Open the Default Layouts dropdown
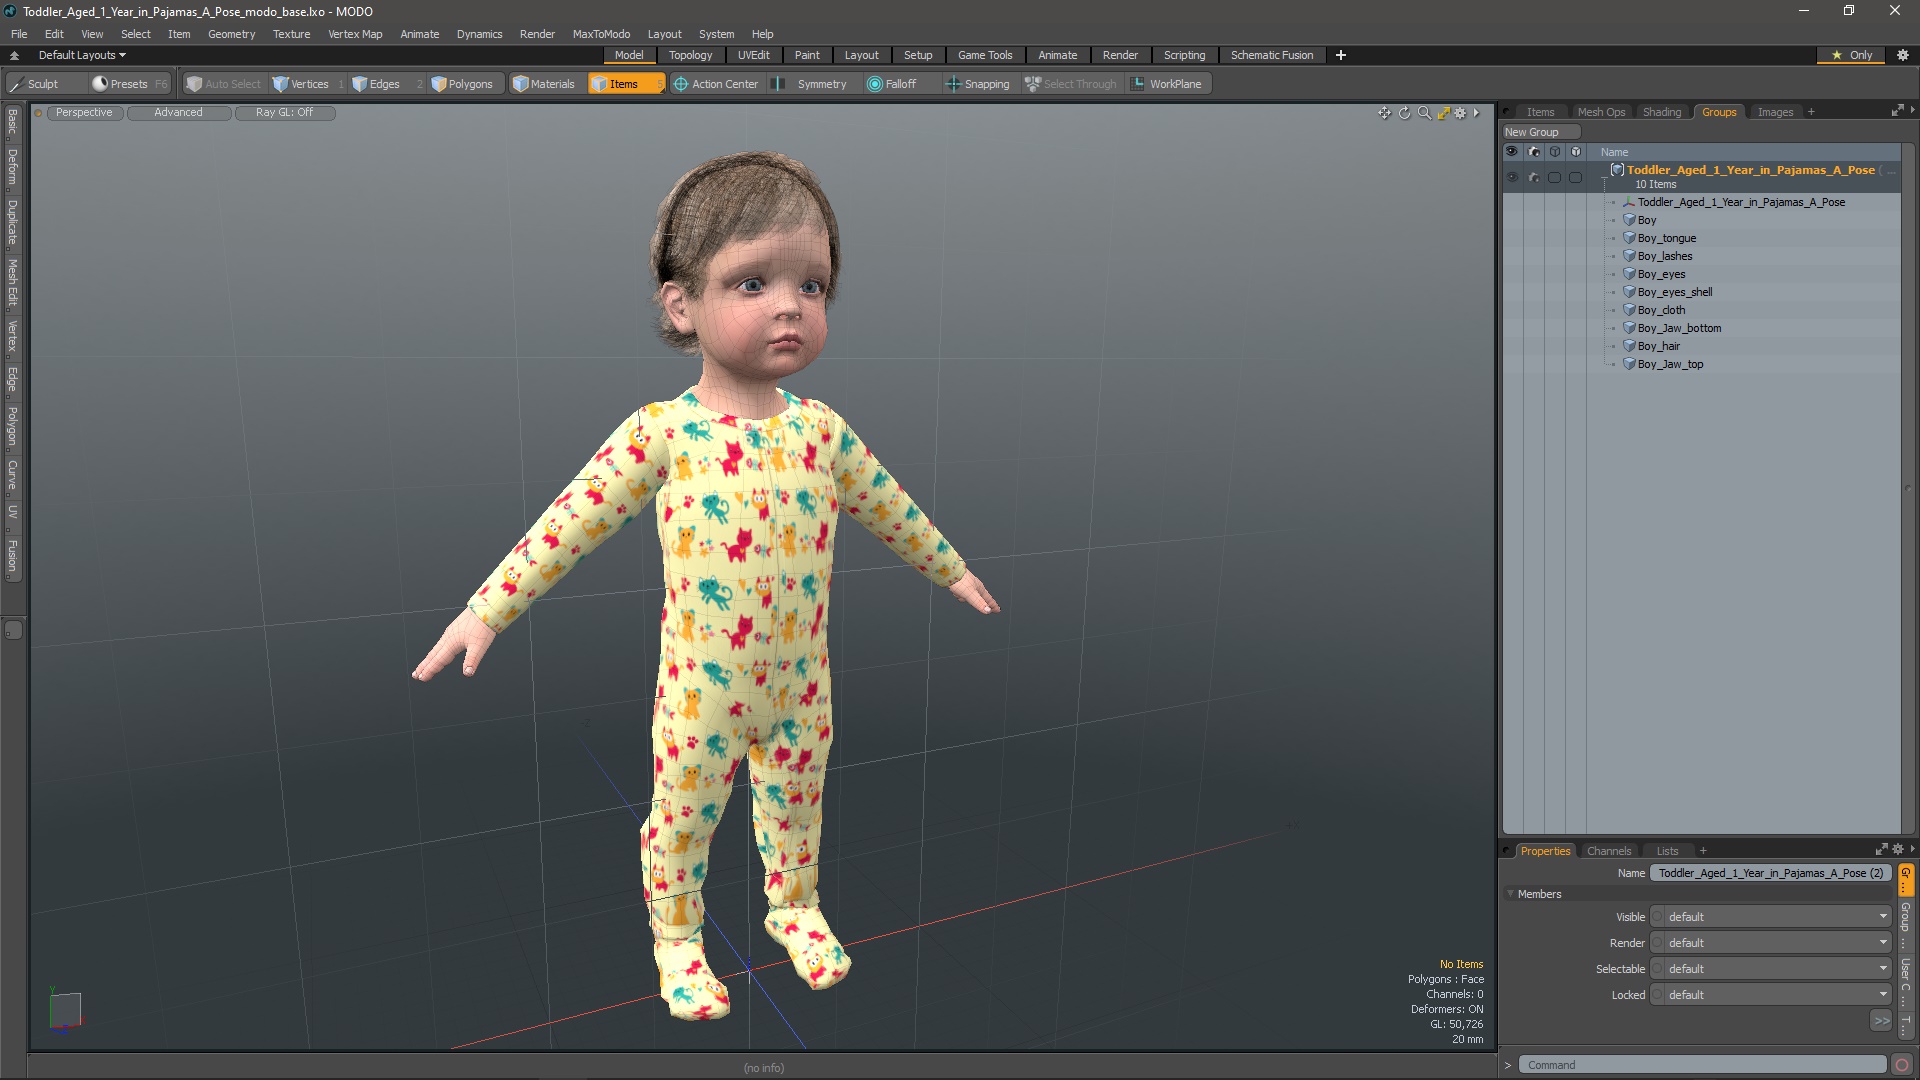The image size is (1920, 1080). pyautogui.click(x=82, y=55)
